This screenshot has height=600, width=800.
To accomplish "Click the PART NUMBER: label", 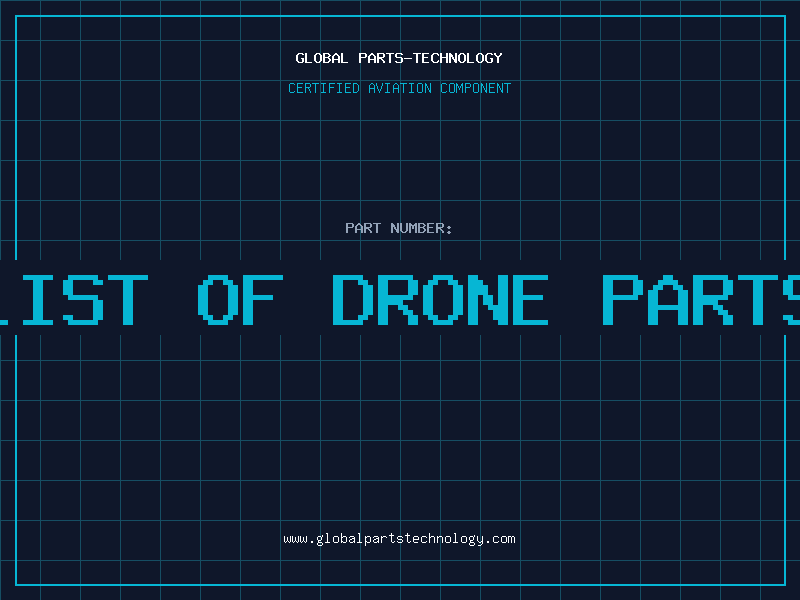I will 398,228.
